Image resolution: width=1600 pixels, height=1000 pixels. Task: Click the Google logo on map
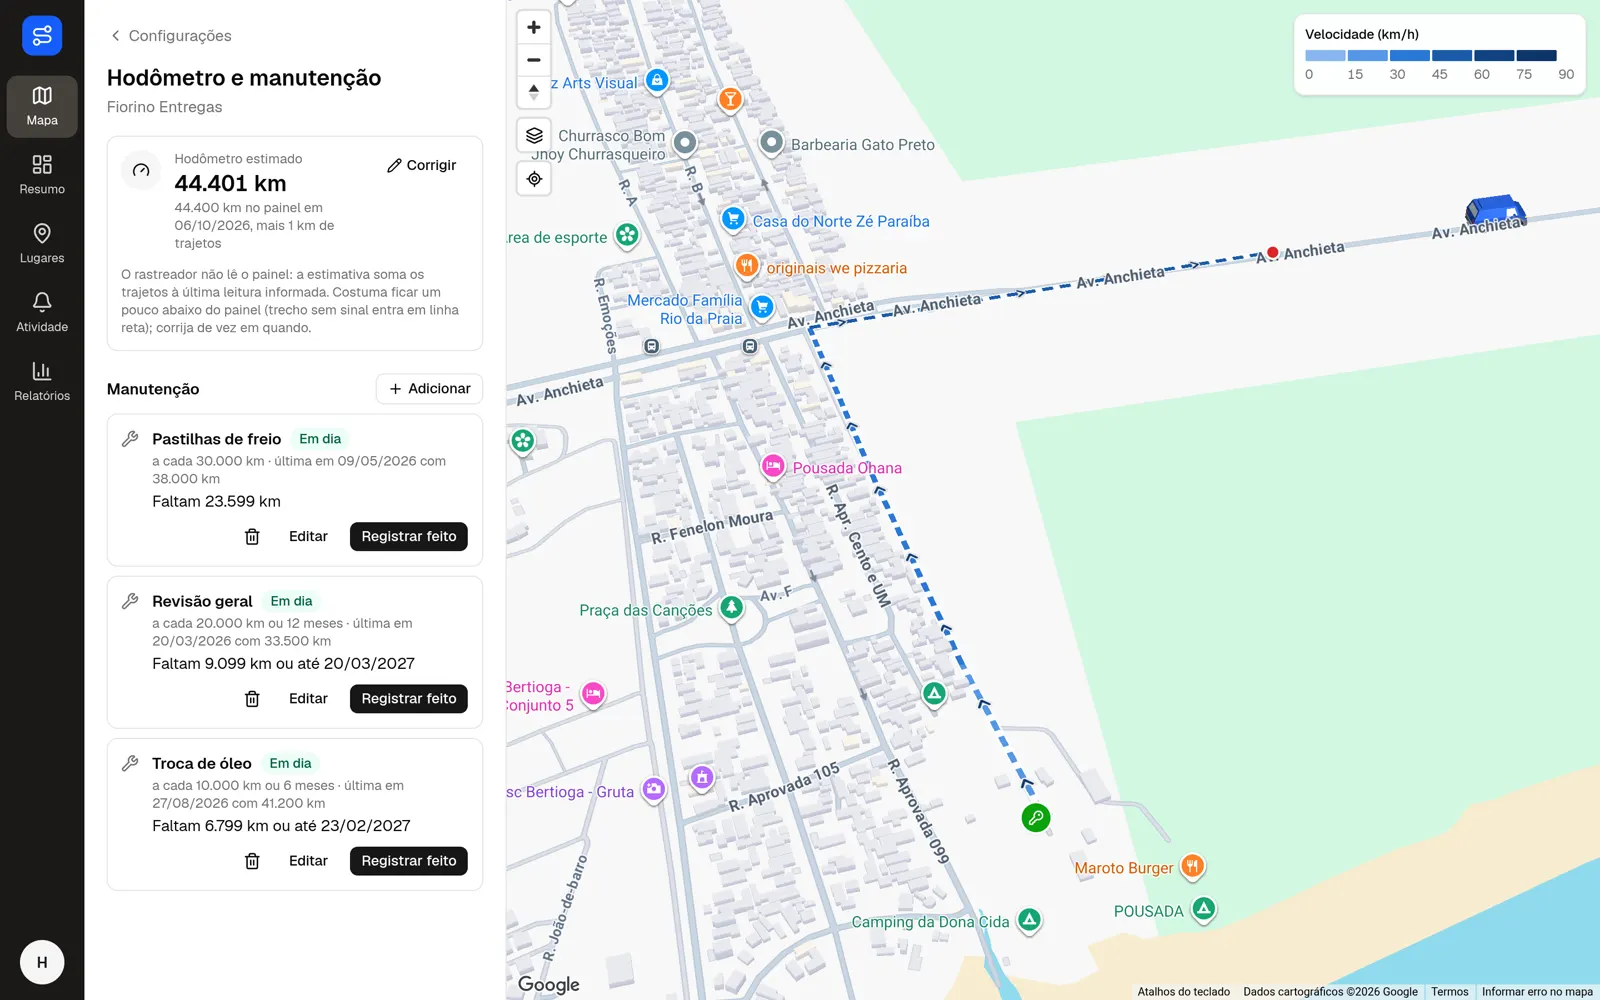(x=548, y=985)
